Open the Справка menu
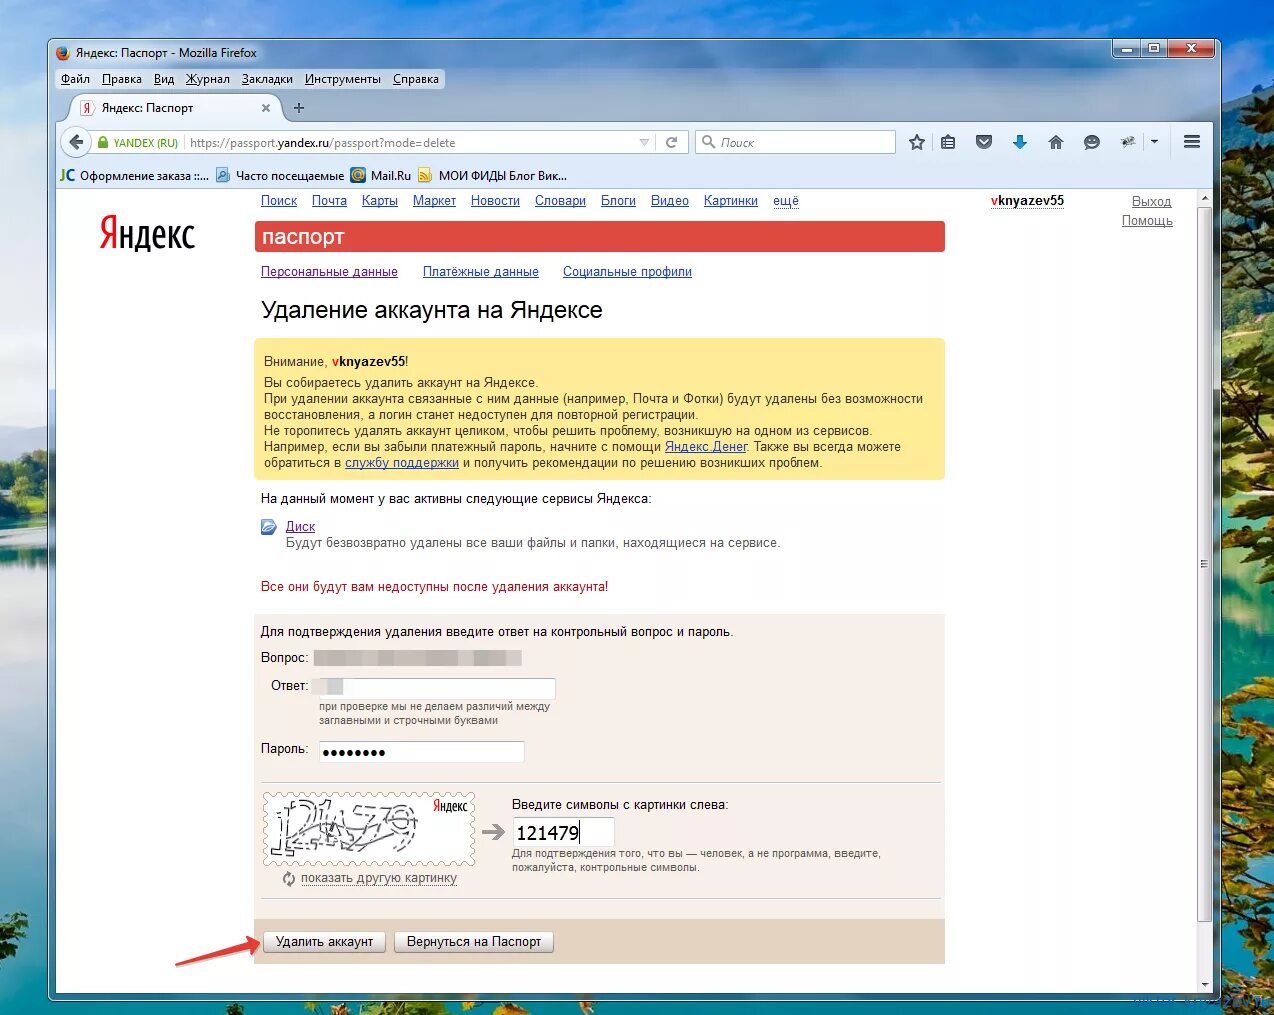1274x1015 pixels. (x=416, y=79)
